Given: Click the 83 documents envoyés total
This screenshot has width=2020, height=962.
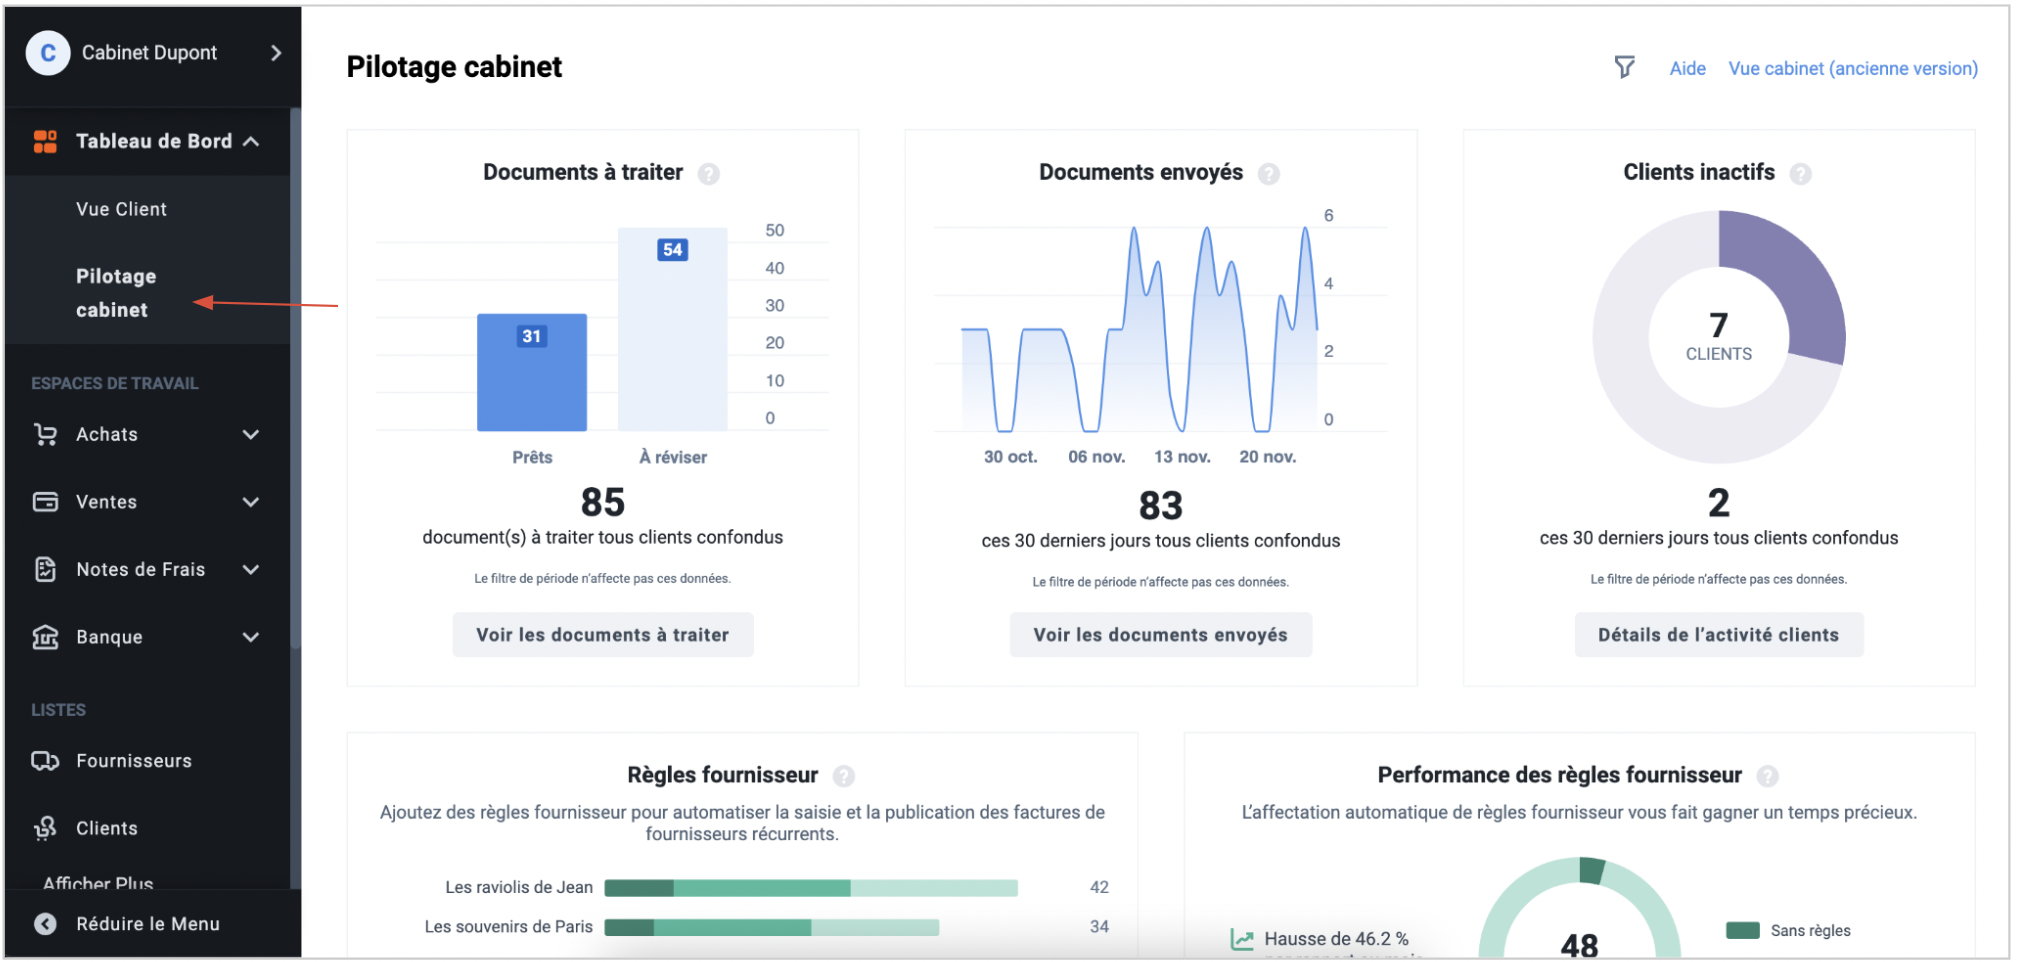Looking at the screenshot, I should (1160, 506).
